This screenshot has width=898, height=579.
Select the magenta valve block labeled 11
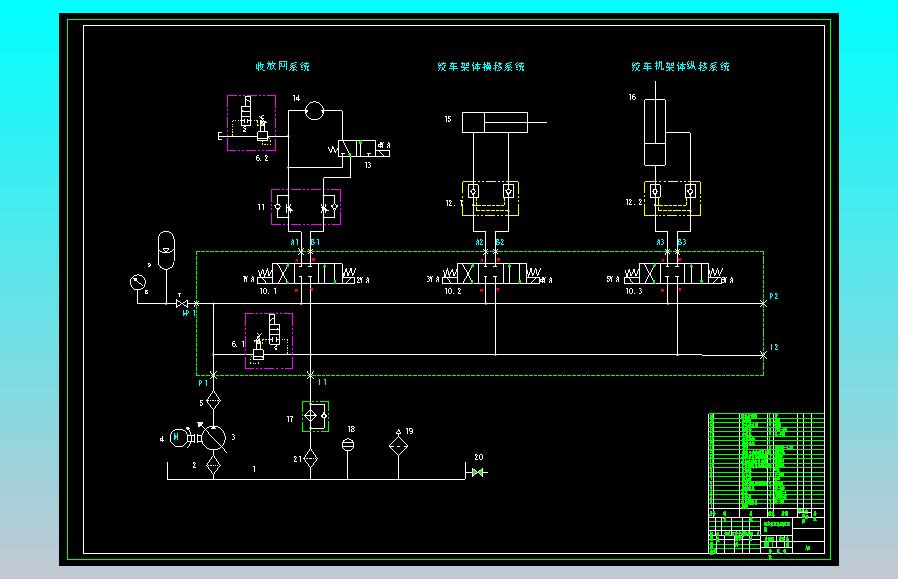[306, 207]
